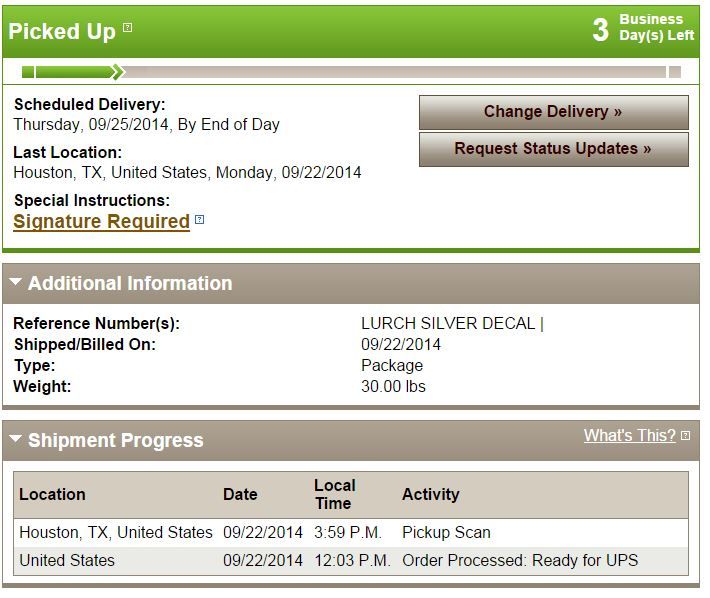Screen dimensions: 710x598
Task: Collapse the Shipment Progress section
Action: tap(15, 438)
